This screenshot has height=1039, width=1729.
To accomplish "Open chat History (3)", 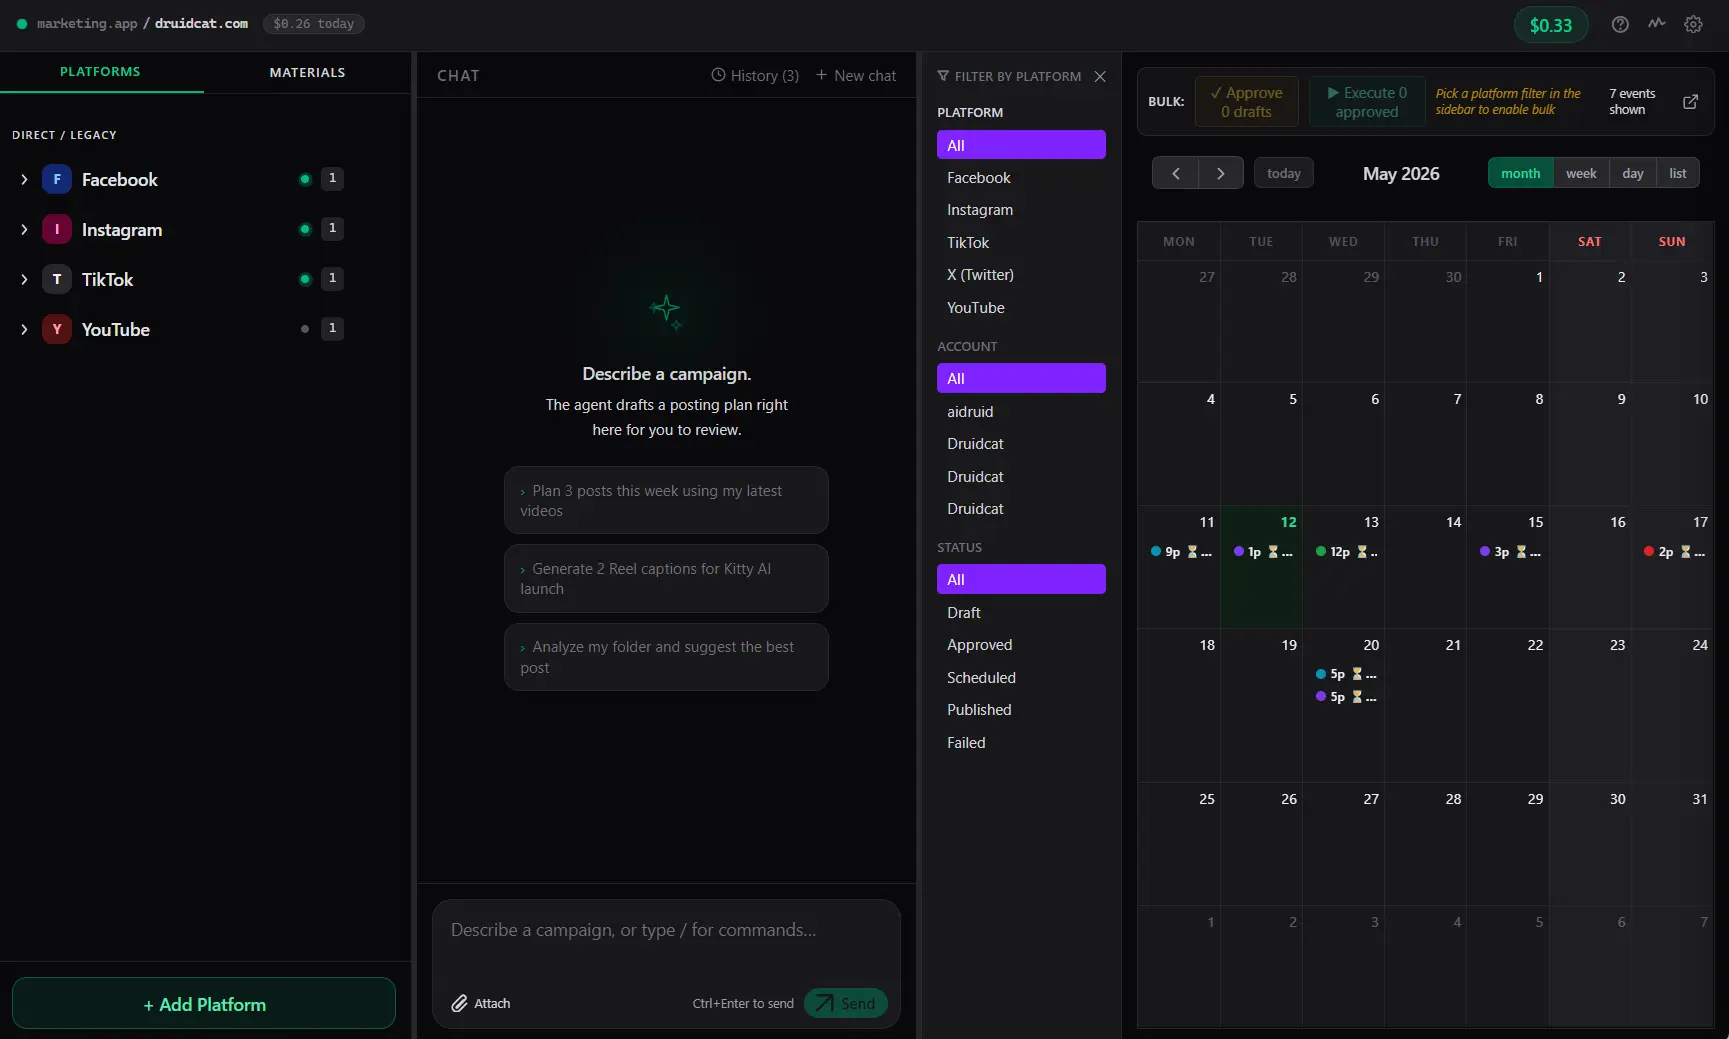I will click(x=755, y=76).
